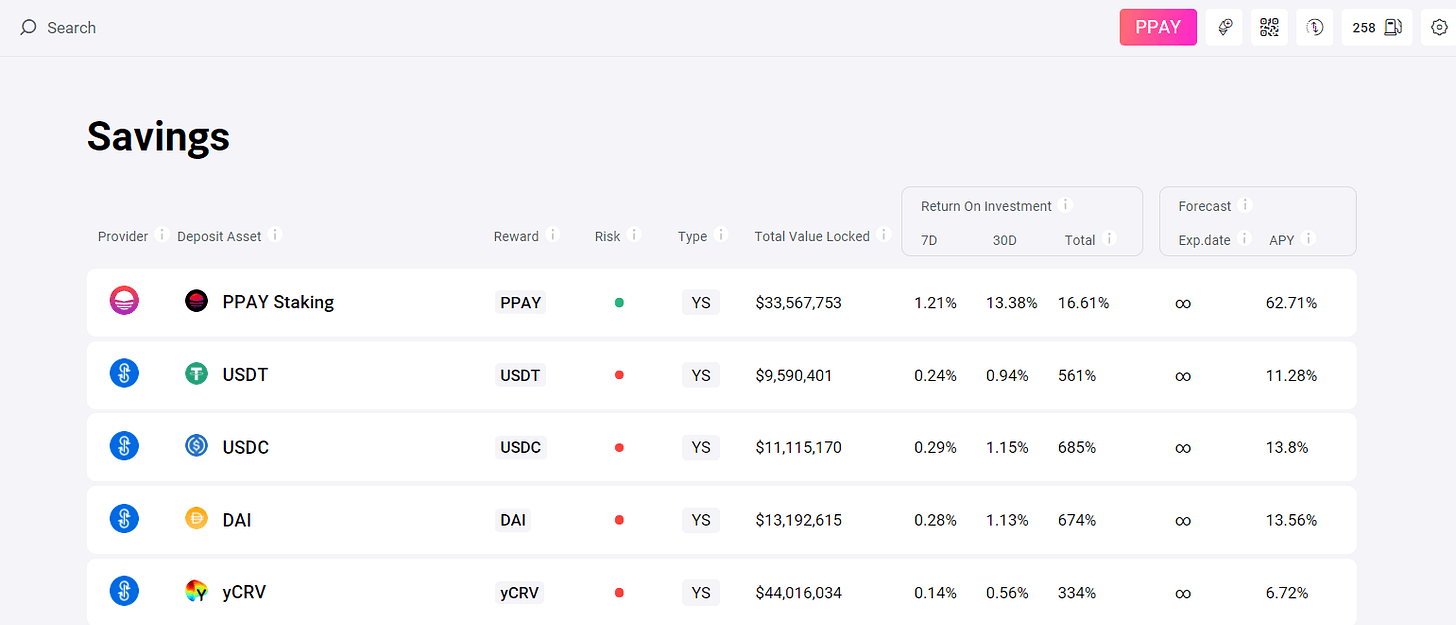Click the red risk dot in USDT row
This screenshot has height=625, width=1456.
619,375
